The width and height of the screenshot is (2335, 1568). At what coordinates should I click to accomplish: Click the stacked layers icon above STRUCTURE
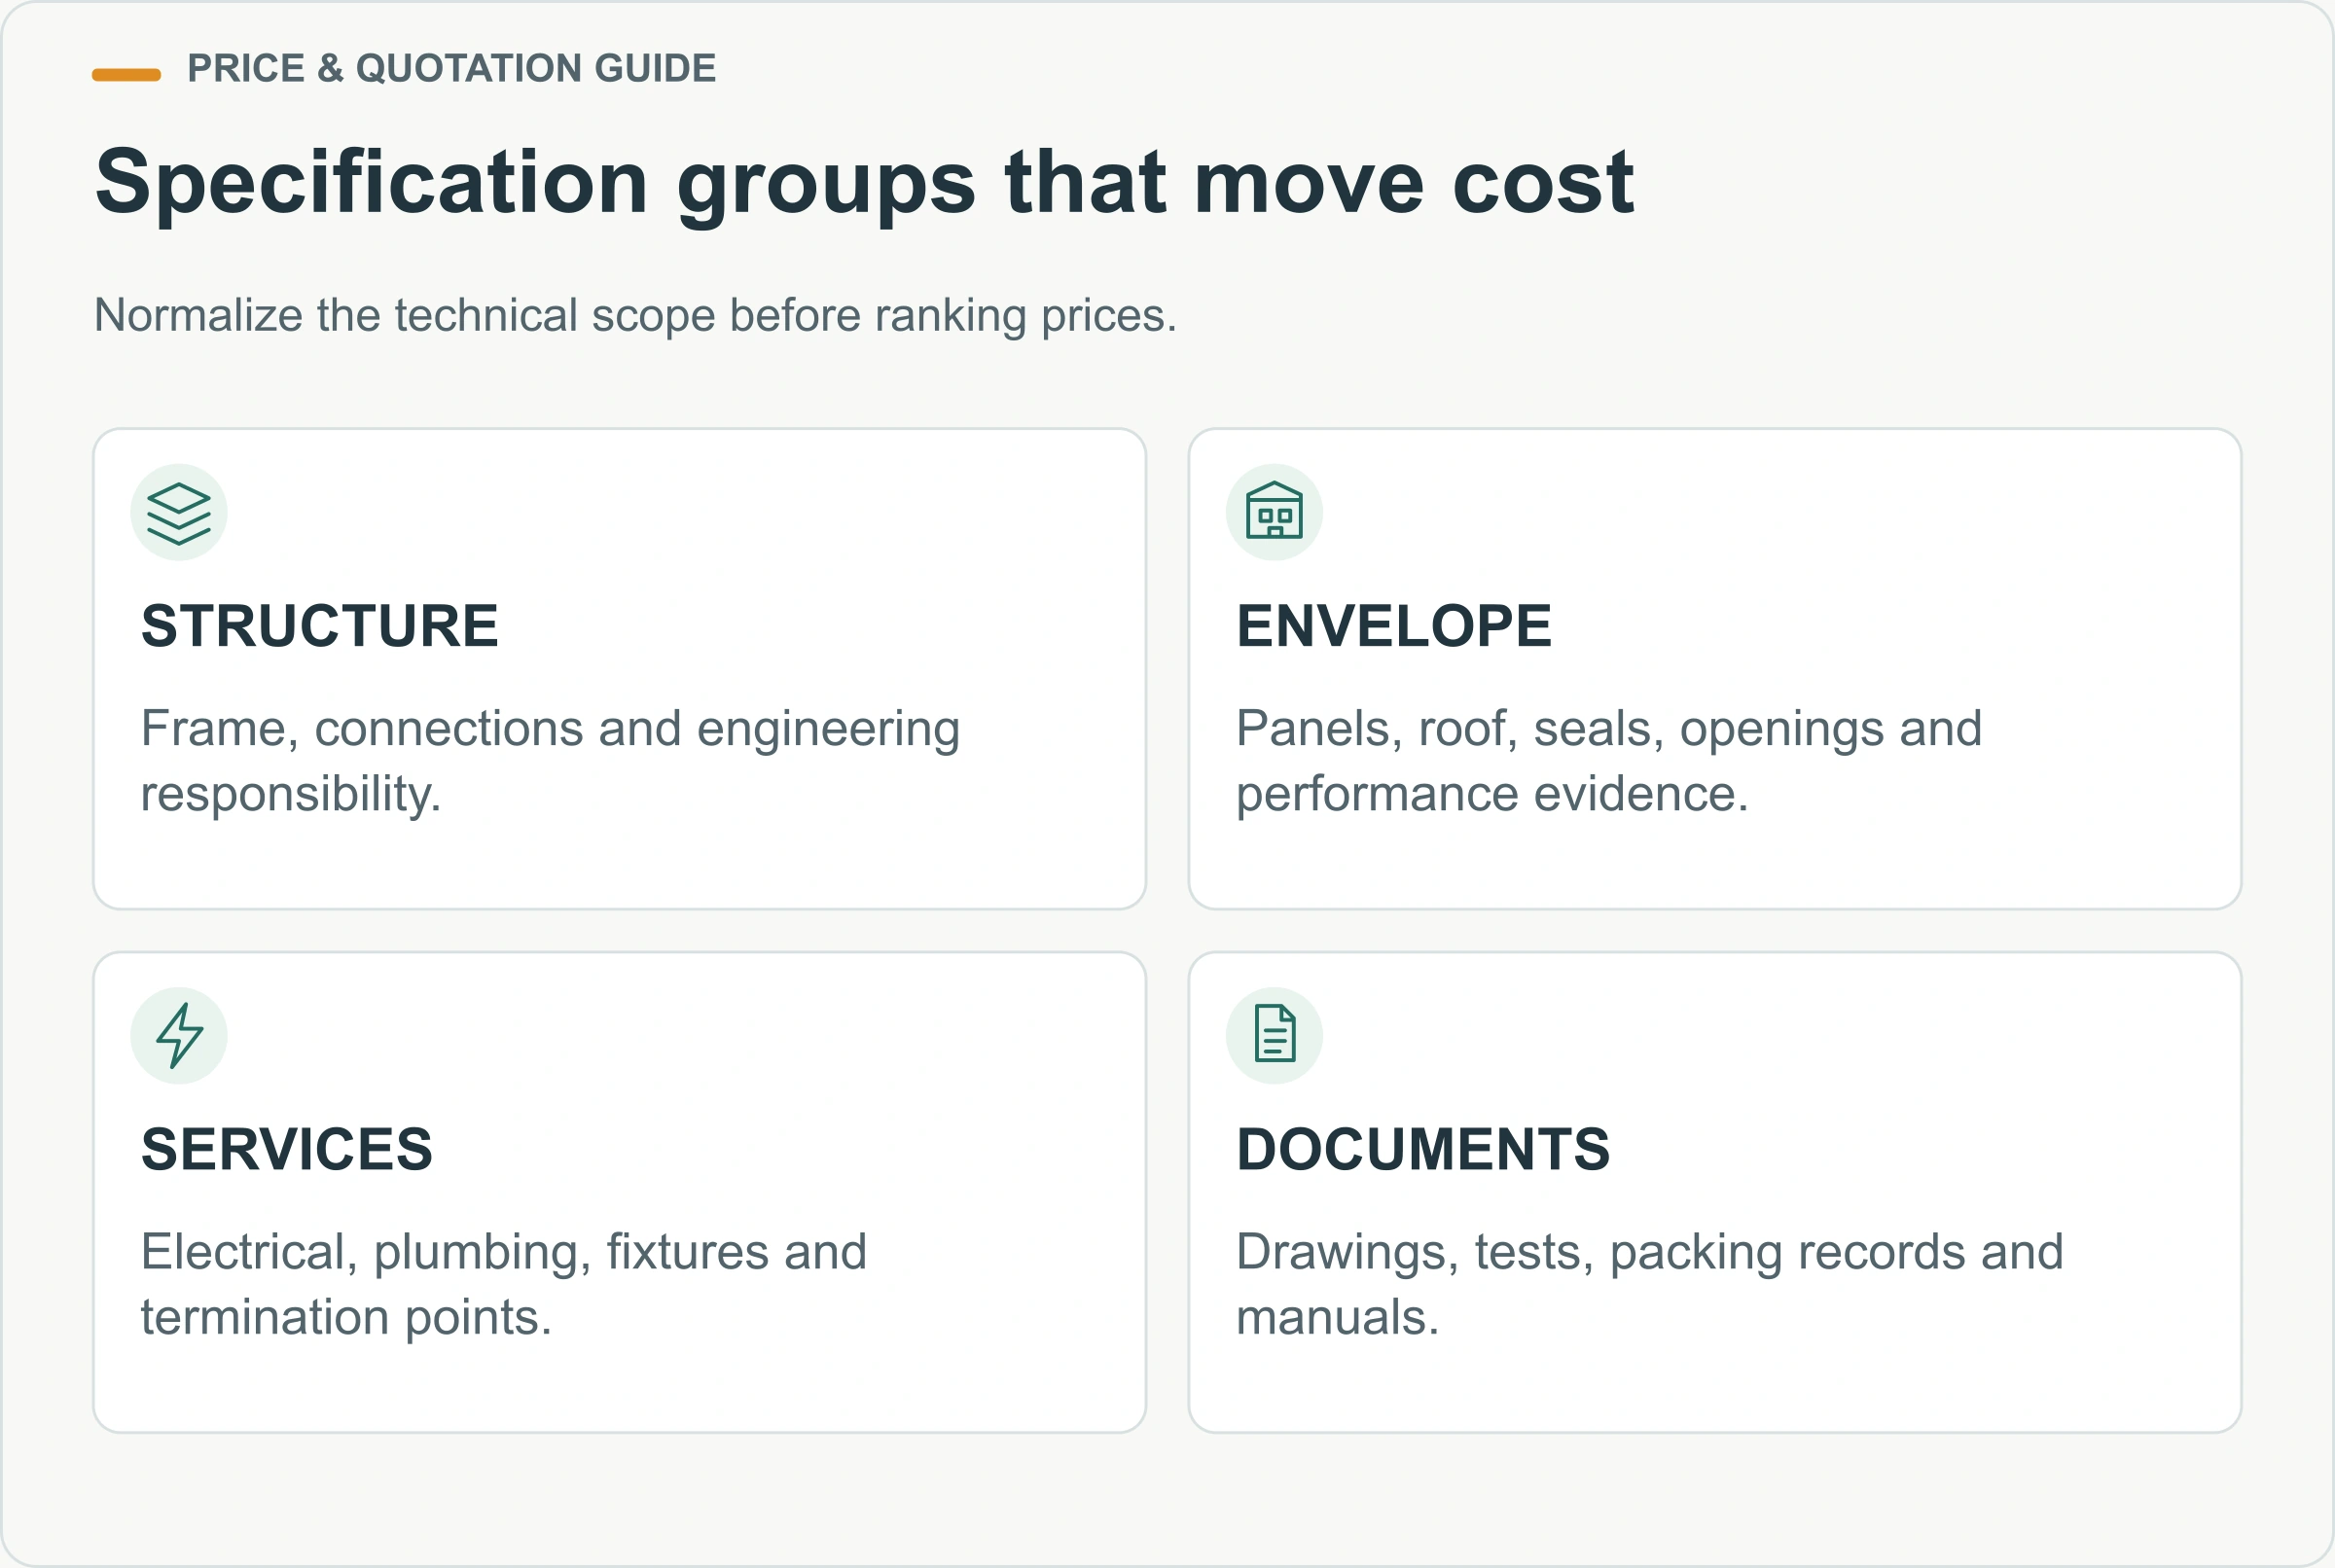coord(179,513)
